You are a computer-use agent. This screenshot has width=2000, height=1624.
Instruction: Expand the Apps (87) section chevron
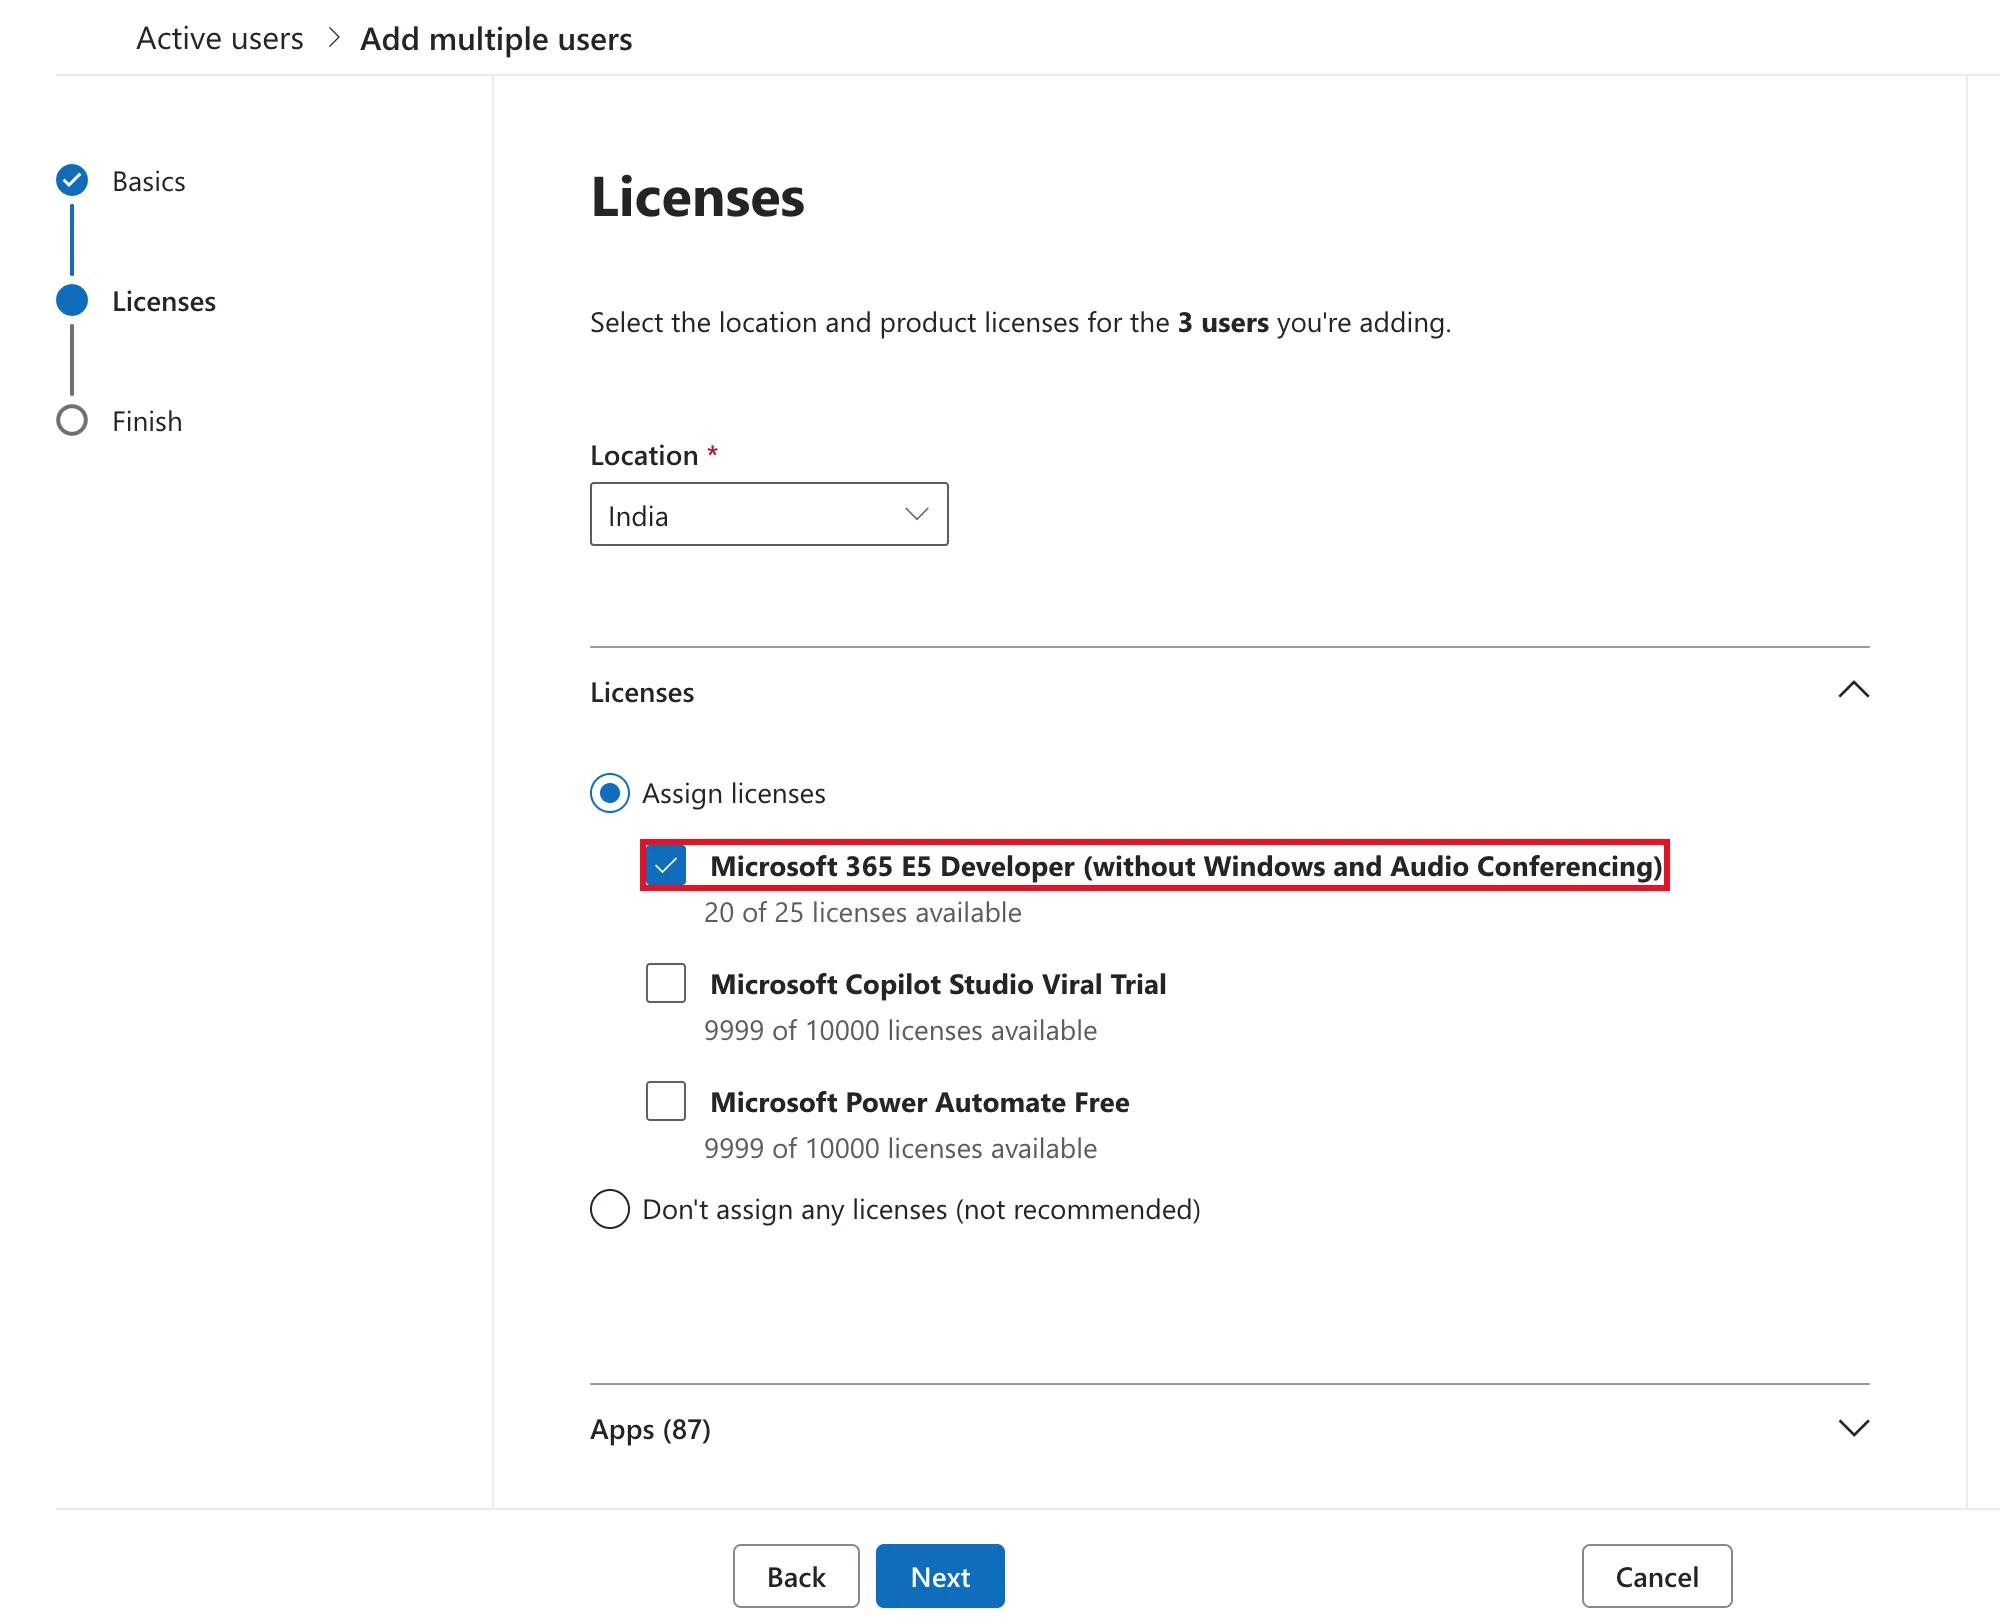click(x=1853, y=1428)
